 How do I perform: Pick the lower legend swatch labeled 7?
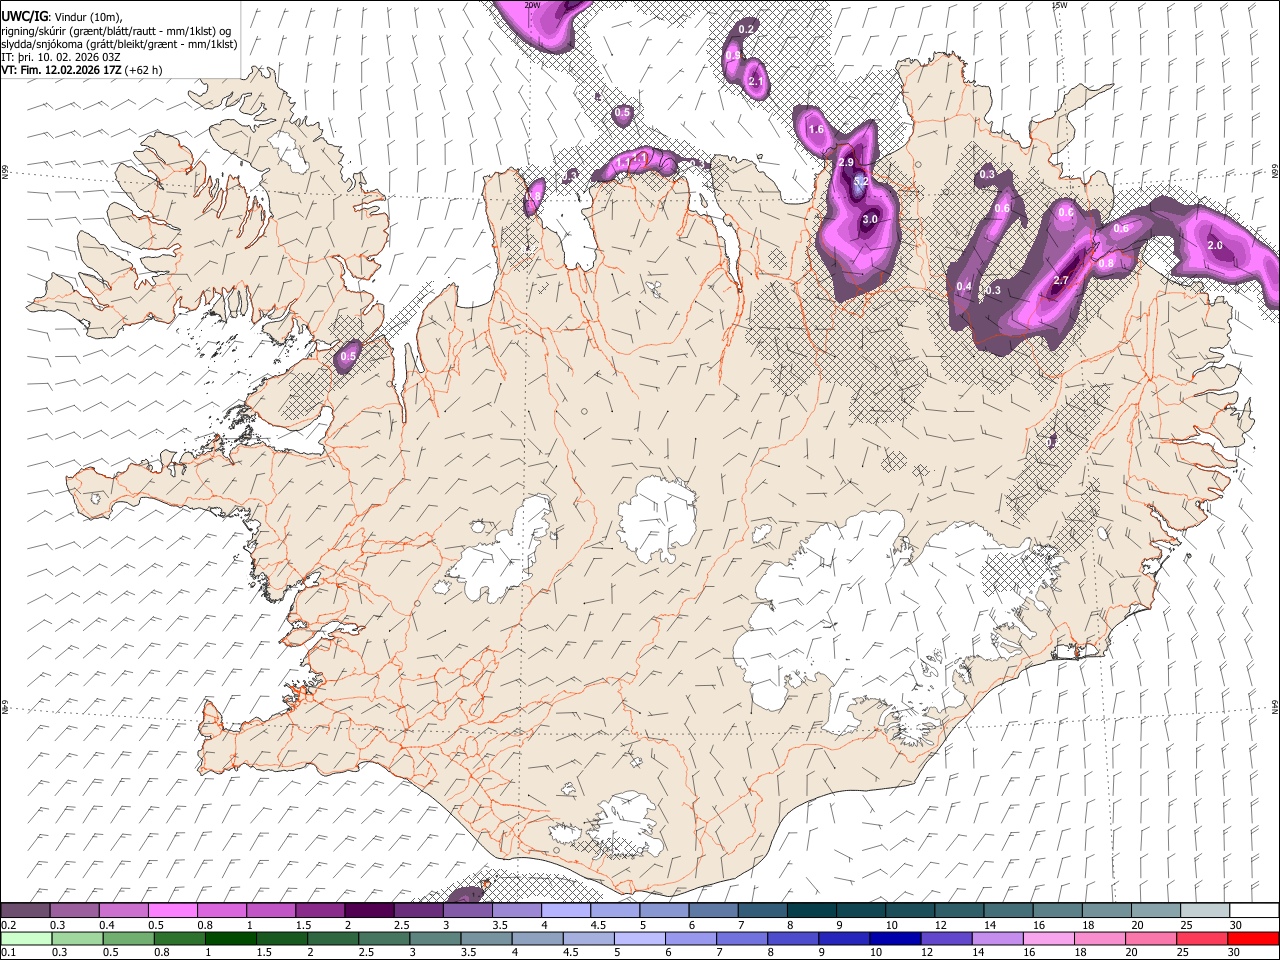(741, 938)
